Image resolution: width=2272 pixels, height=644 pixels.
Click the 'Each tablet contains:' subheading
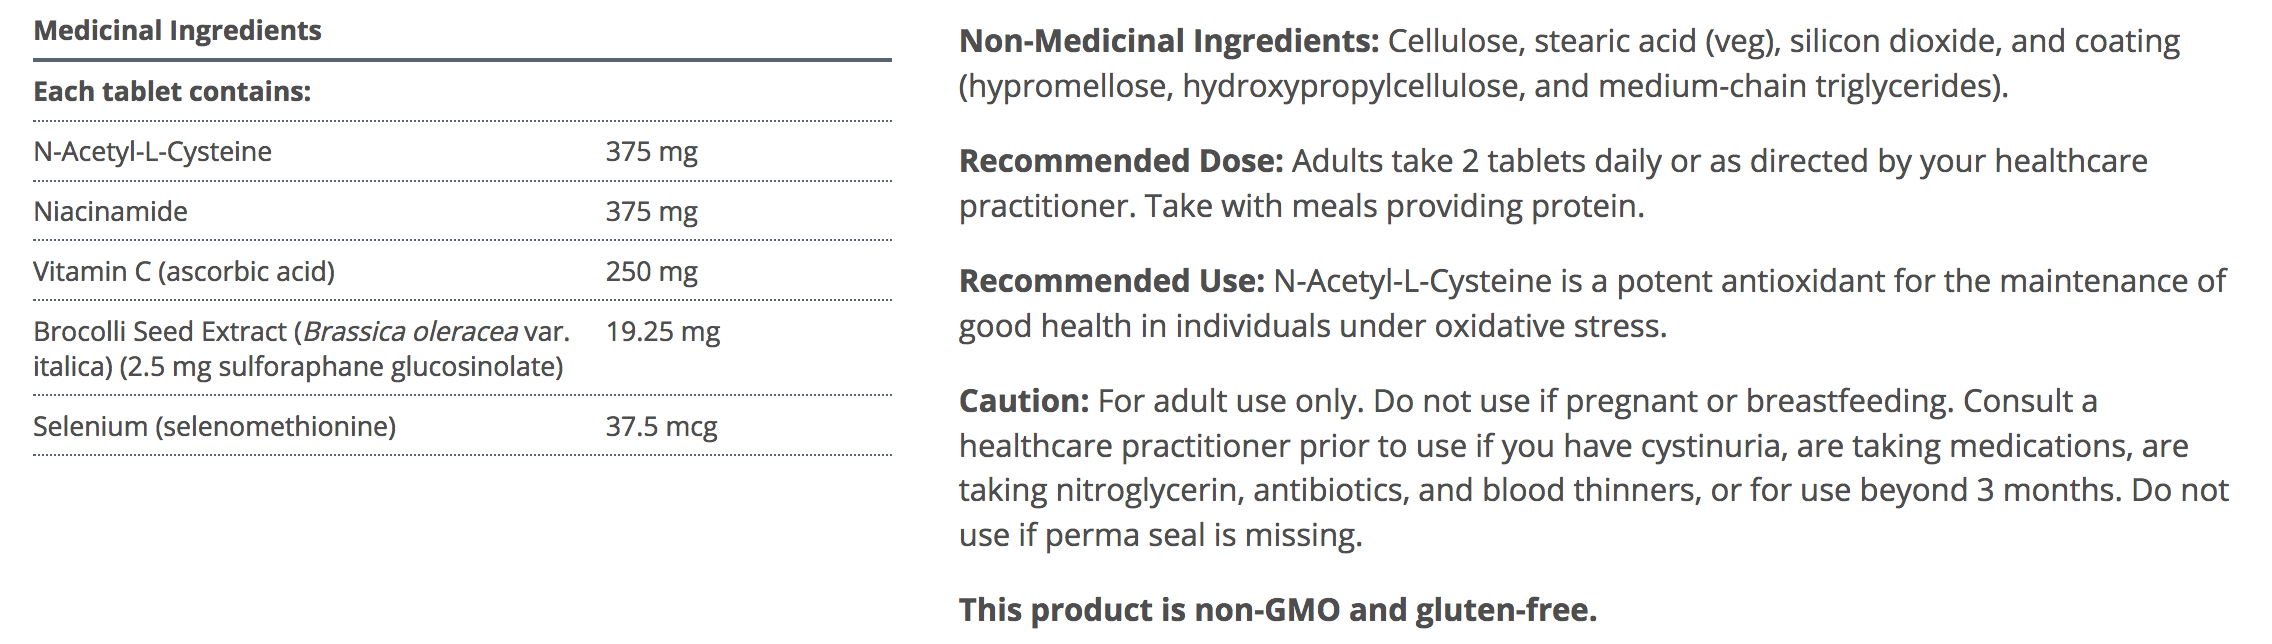pos(172,92)
